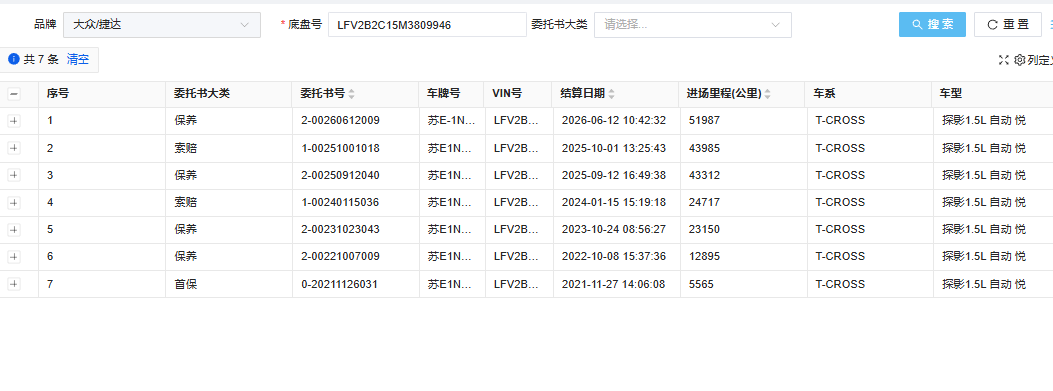
Task: Collapse all rows using header minus icon
Action: click(14, 94)
